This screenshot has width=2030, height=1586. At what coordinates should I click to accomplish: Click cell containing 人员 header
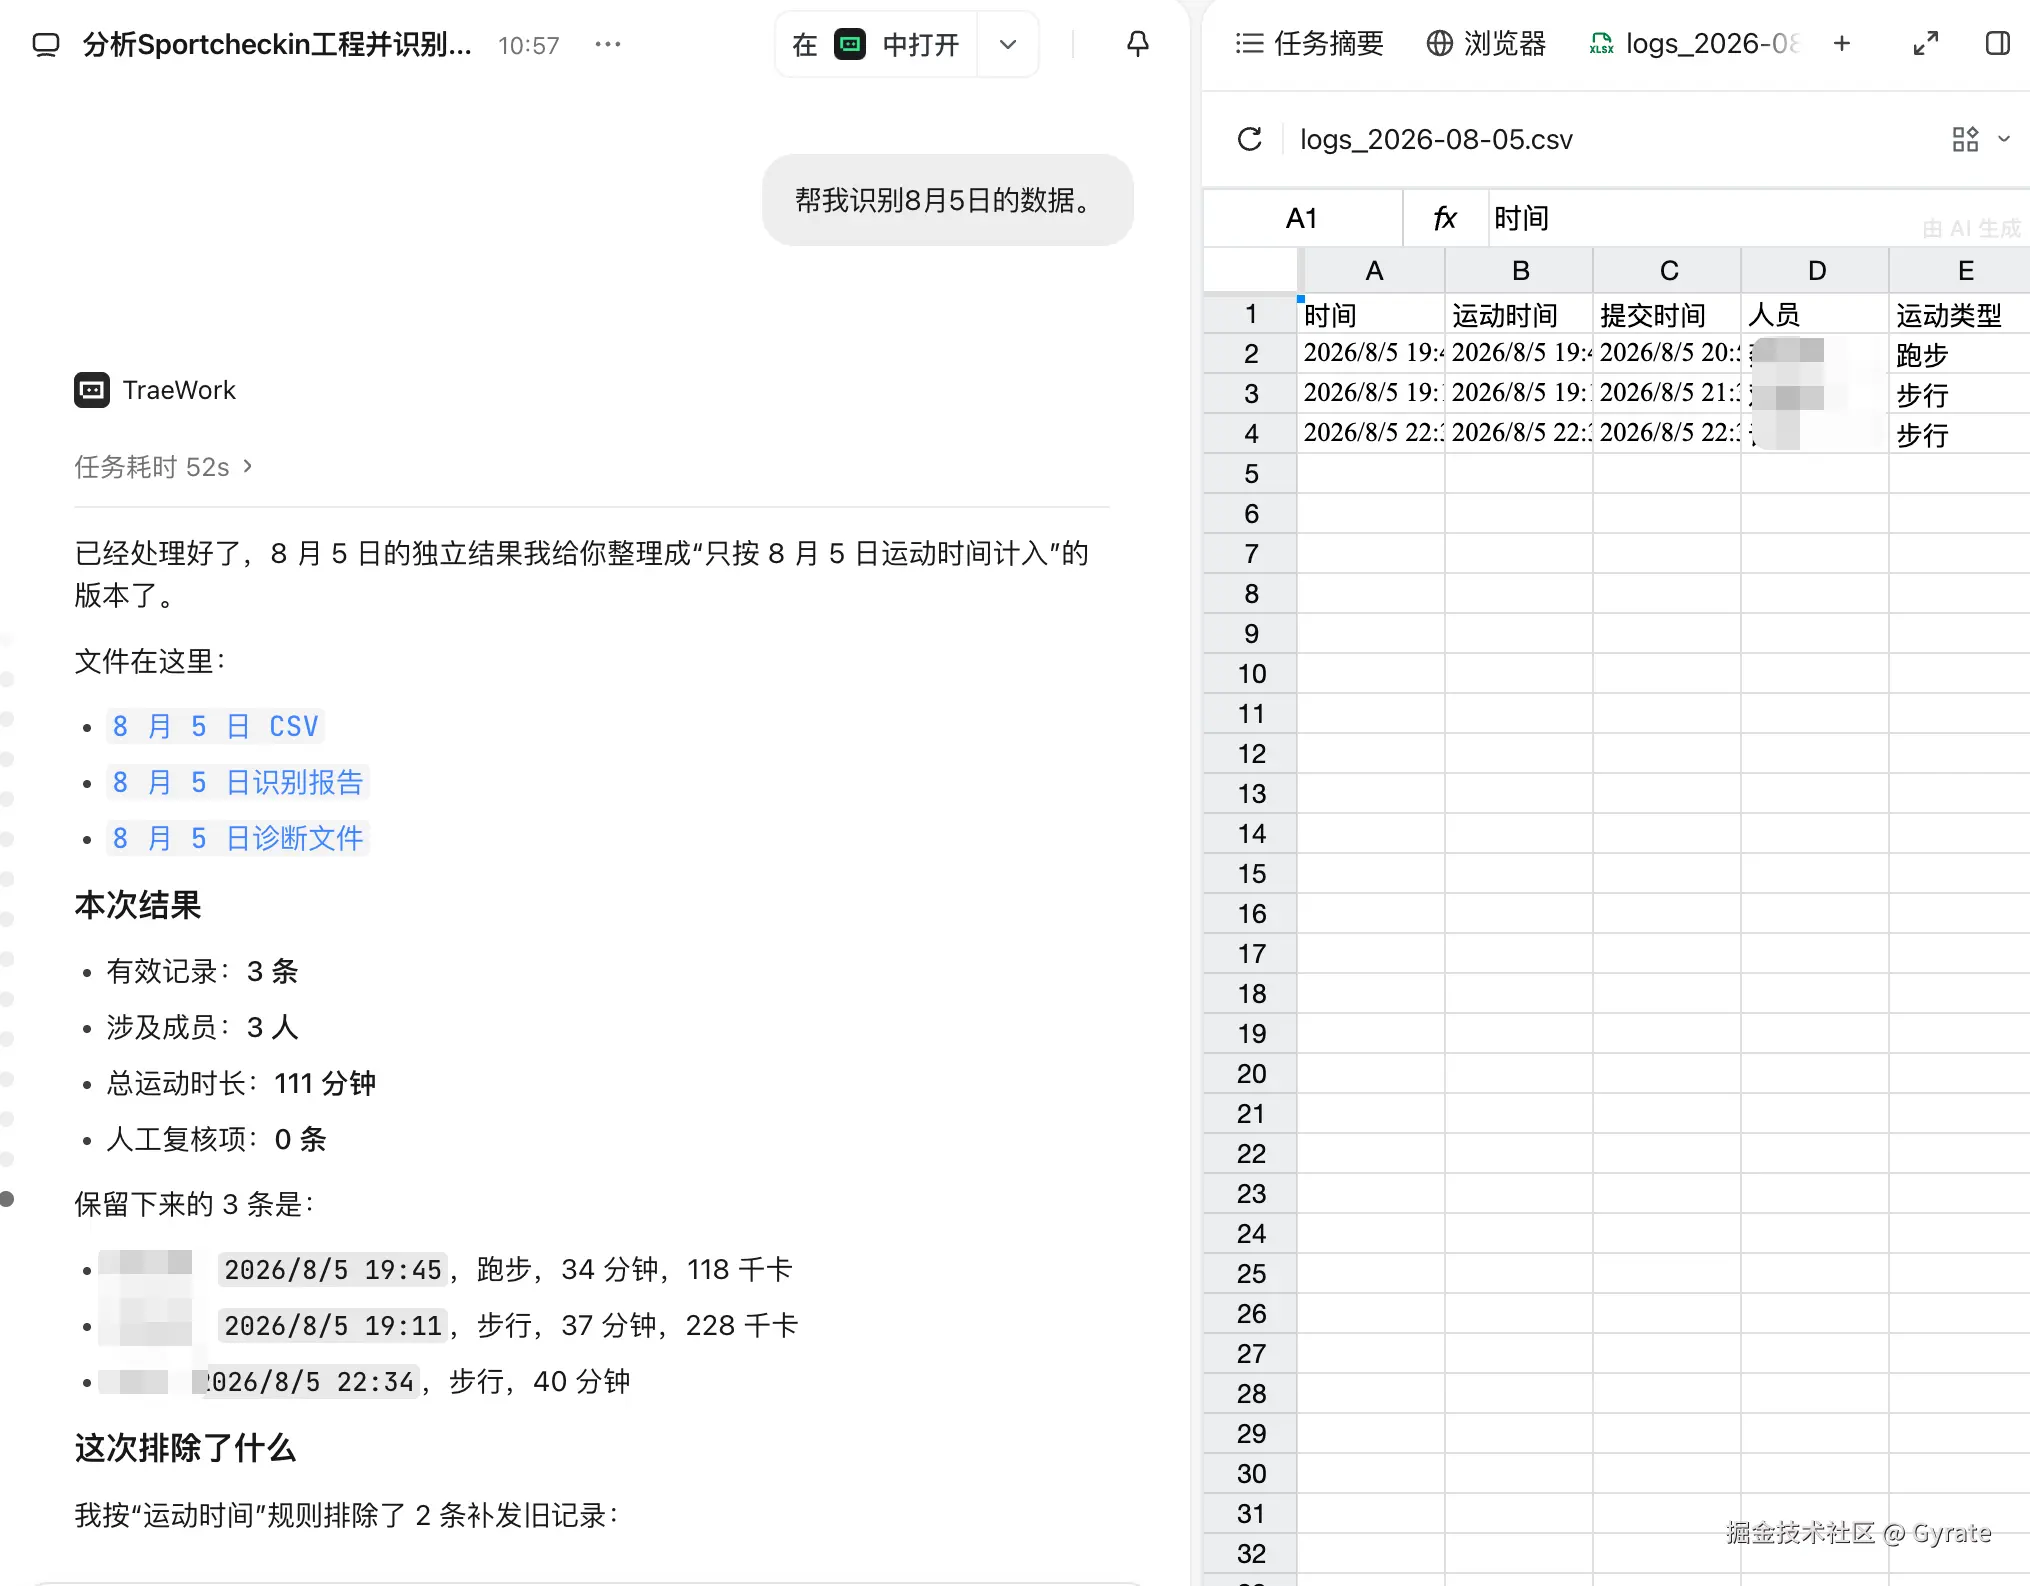(x=1815, y=315)
